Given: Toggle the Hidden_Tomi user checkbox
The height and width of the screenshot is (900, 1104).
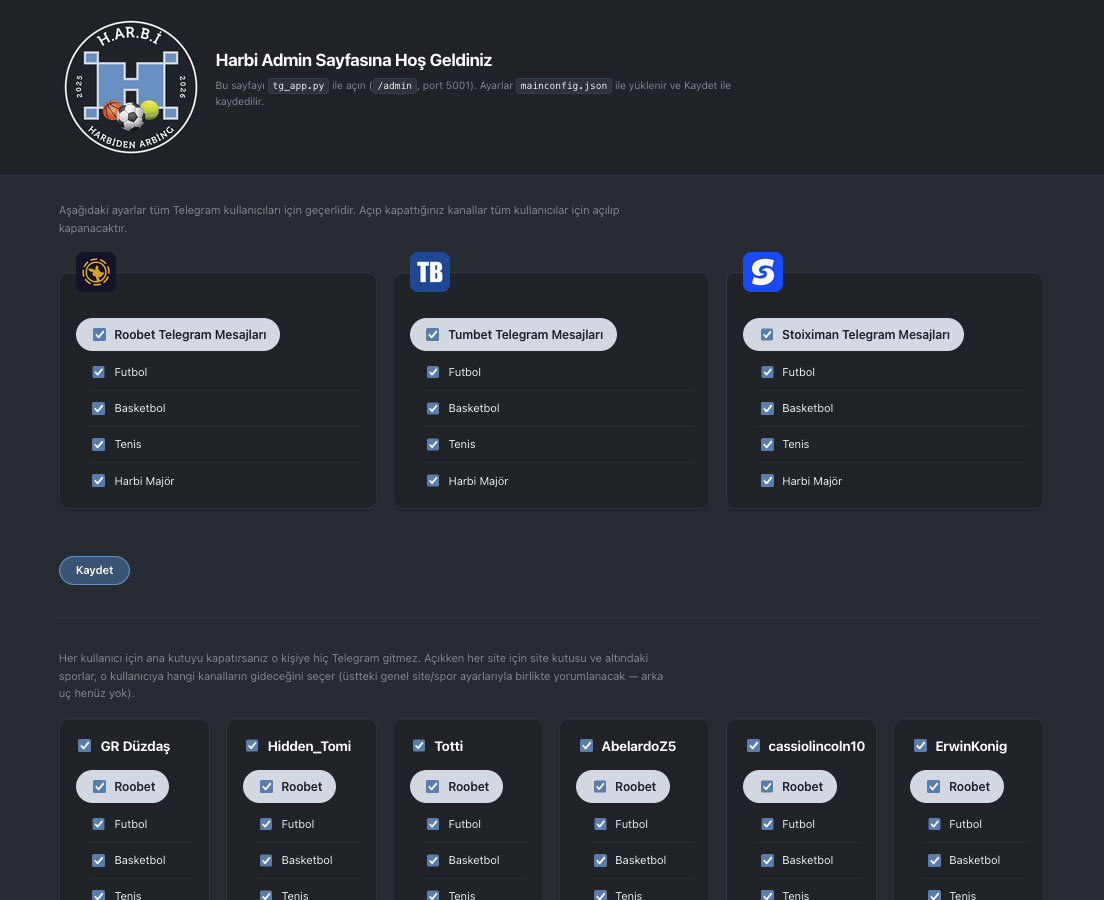Looking at the screenshot, I should pos(251,746).
